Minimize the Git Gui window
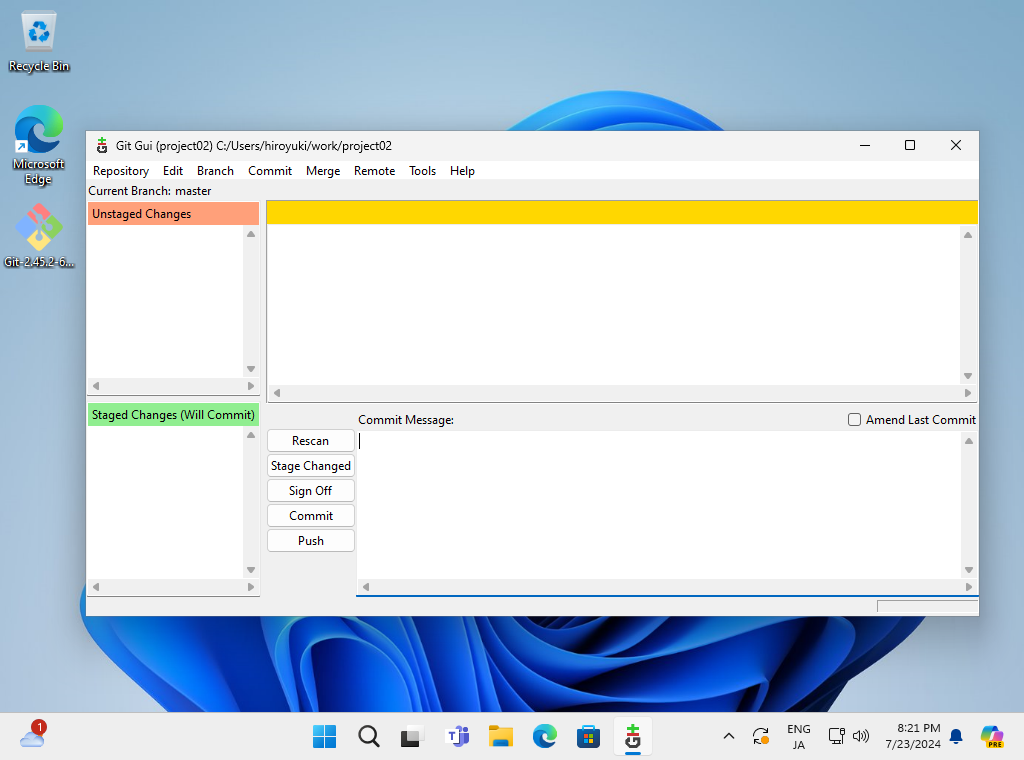The image size is (1024, 760). [x=865, y=145]
